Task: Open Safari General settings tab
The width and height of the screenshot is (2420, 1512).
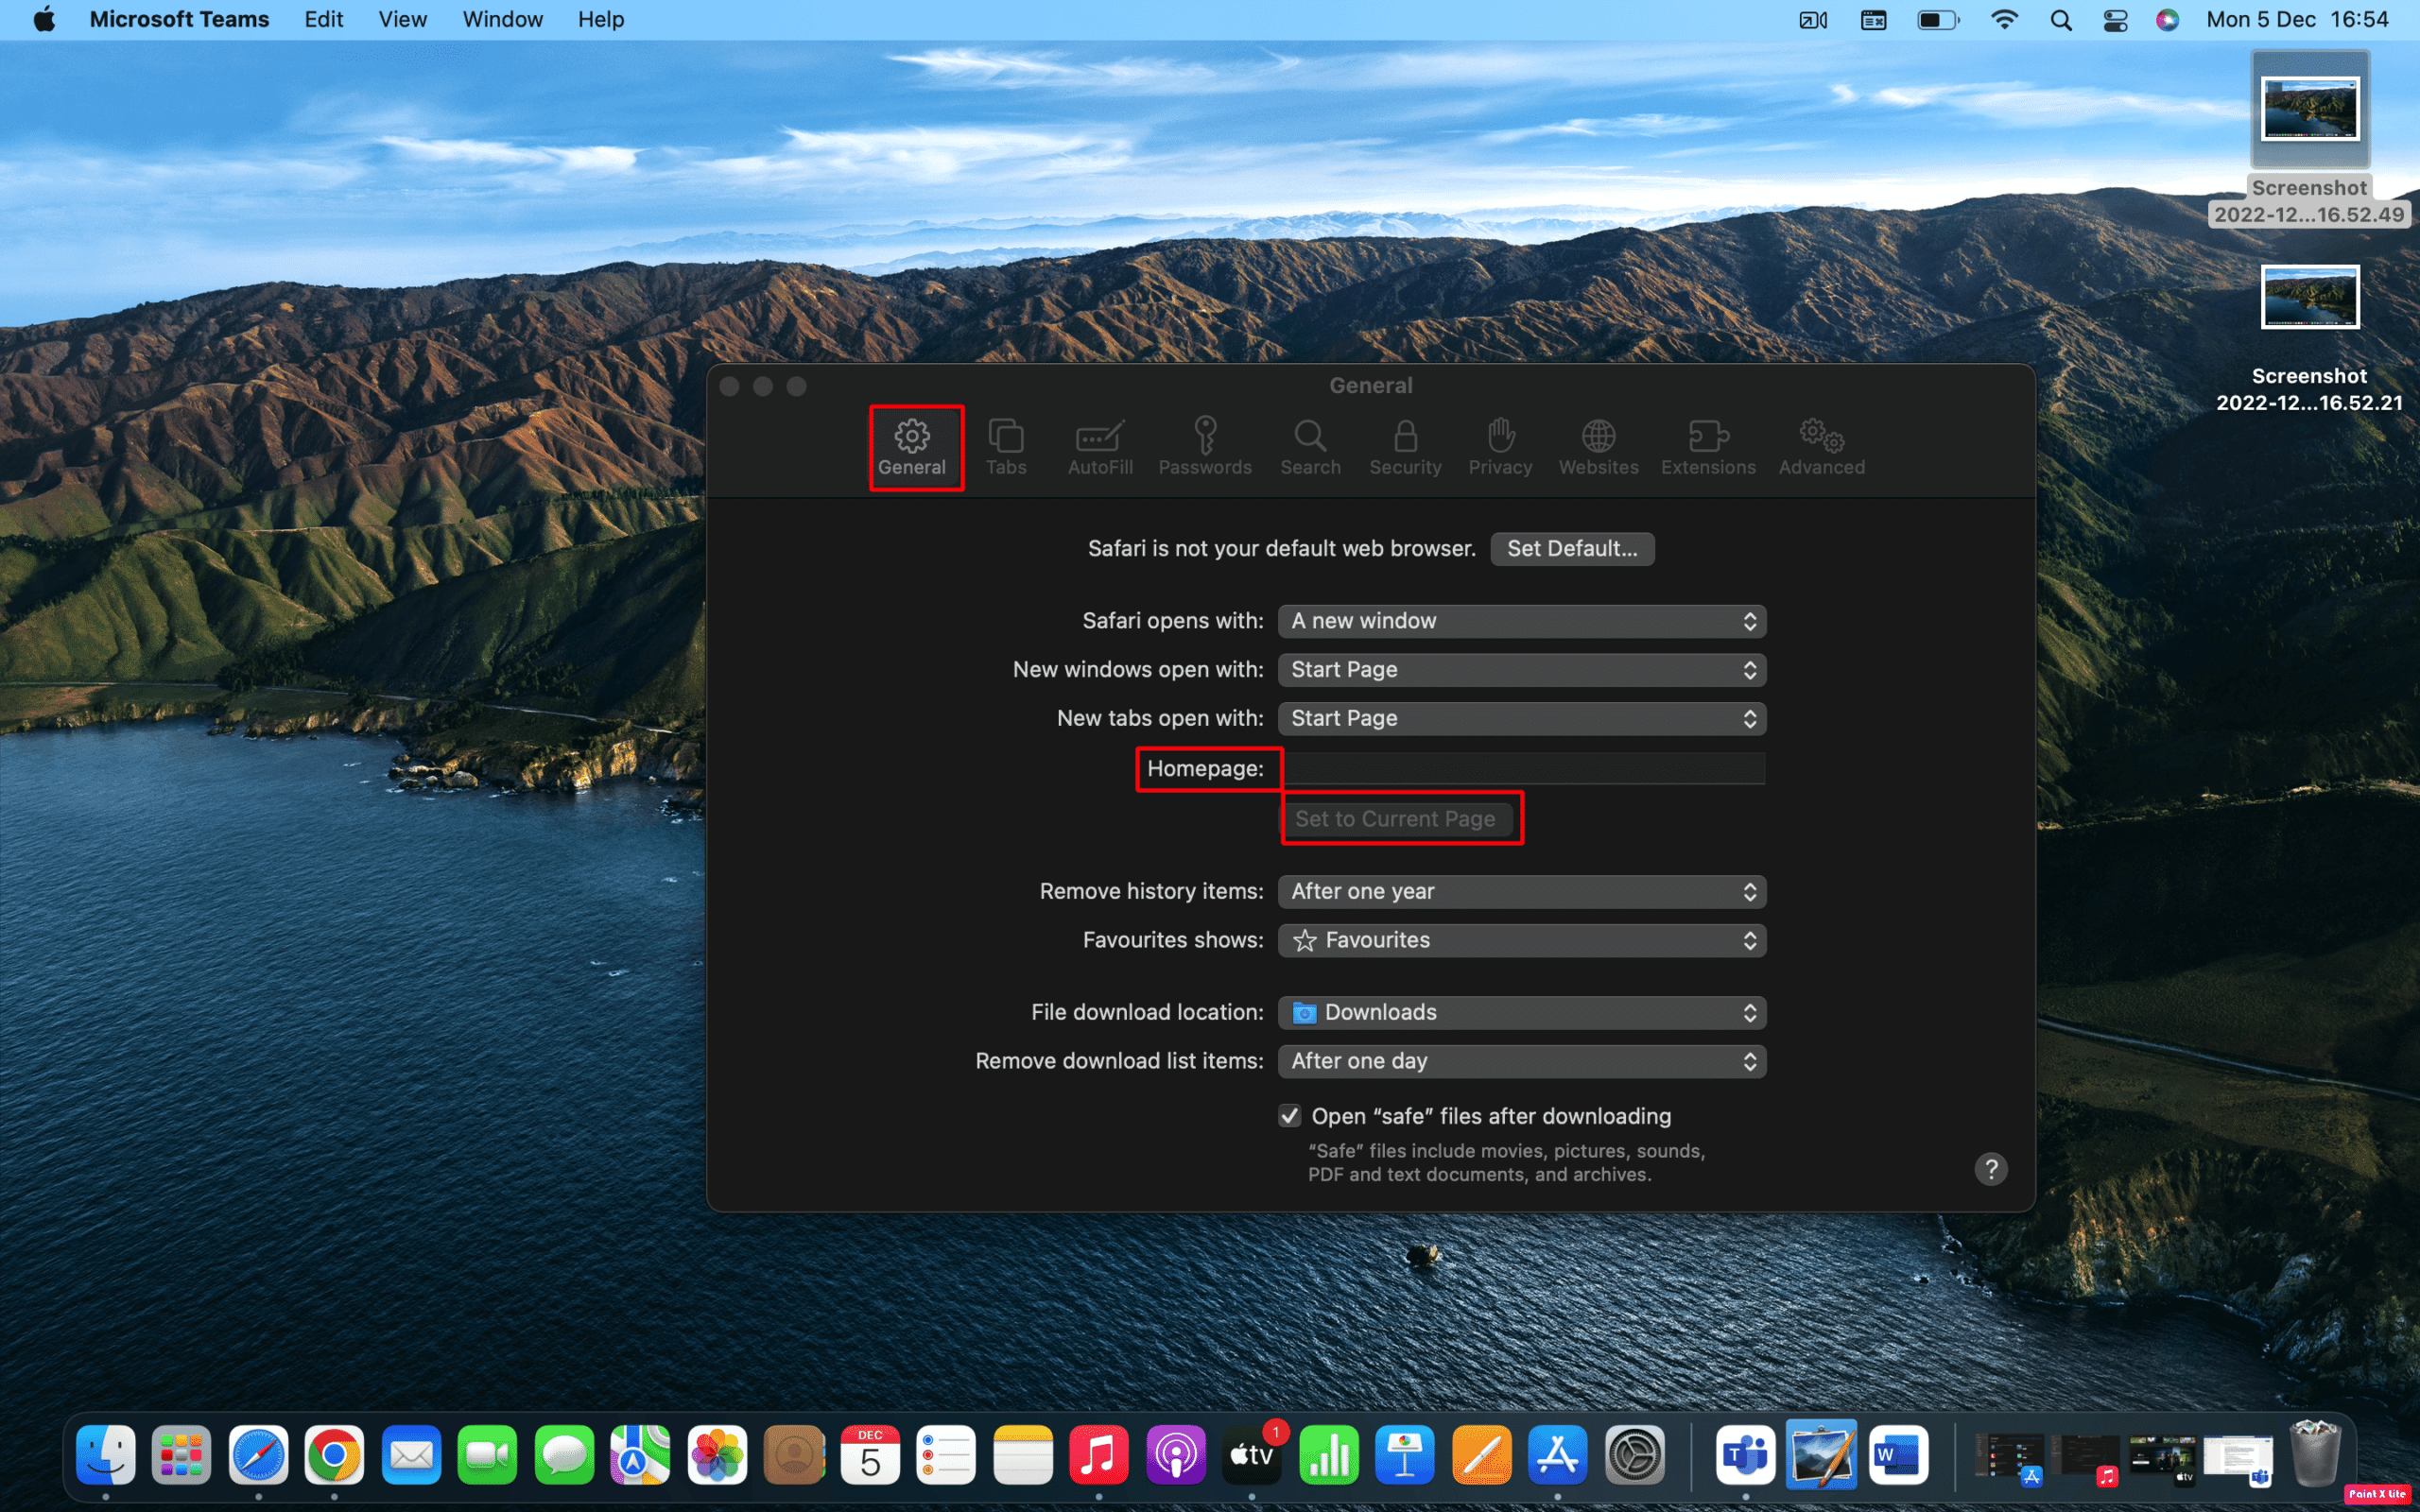Action: 911,446
